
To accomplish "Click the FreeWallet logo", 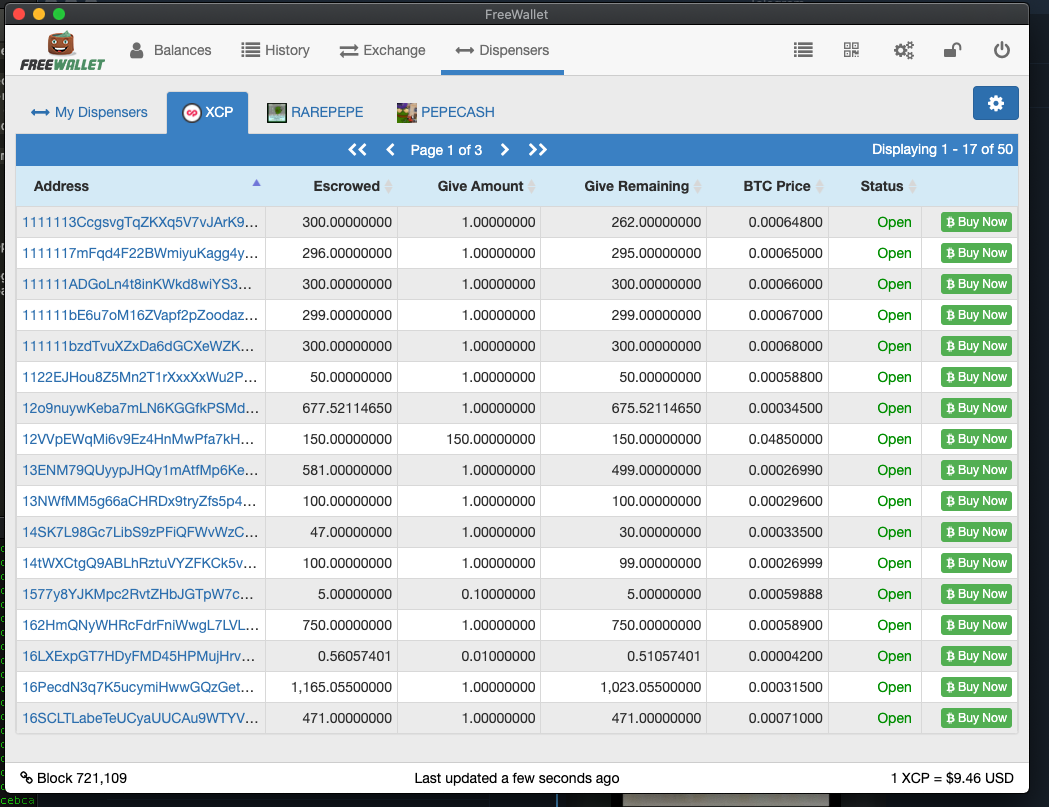I will [62, 51].
